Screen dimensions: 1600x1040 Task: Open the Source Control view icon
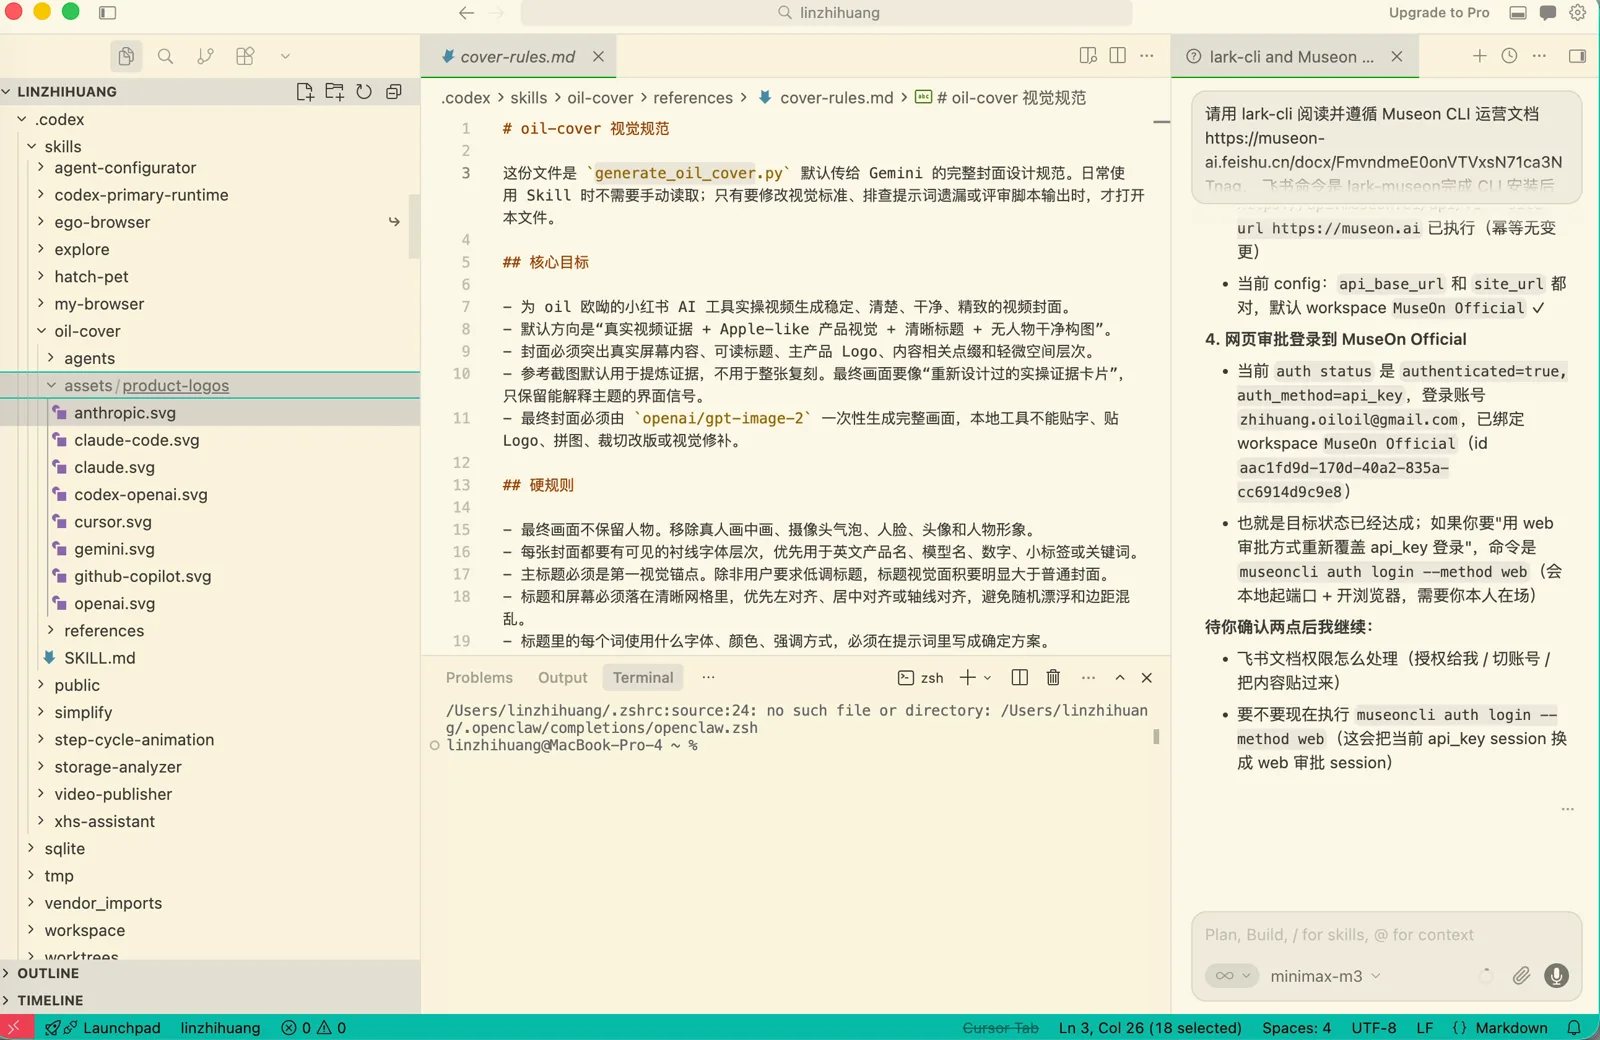coord(205,56)
